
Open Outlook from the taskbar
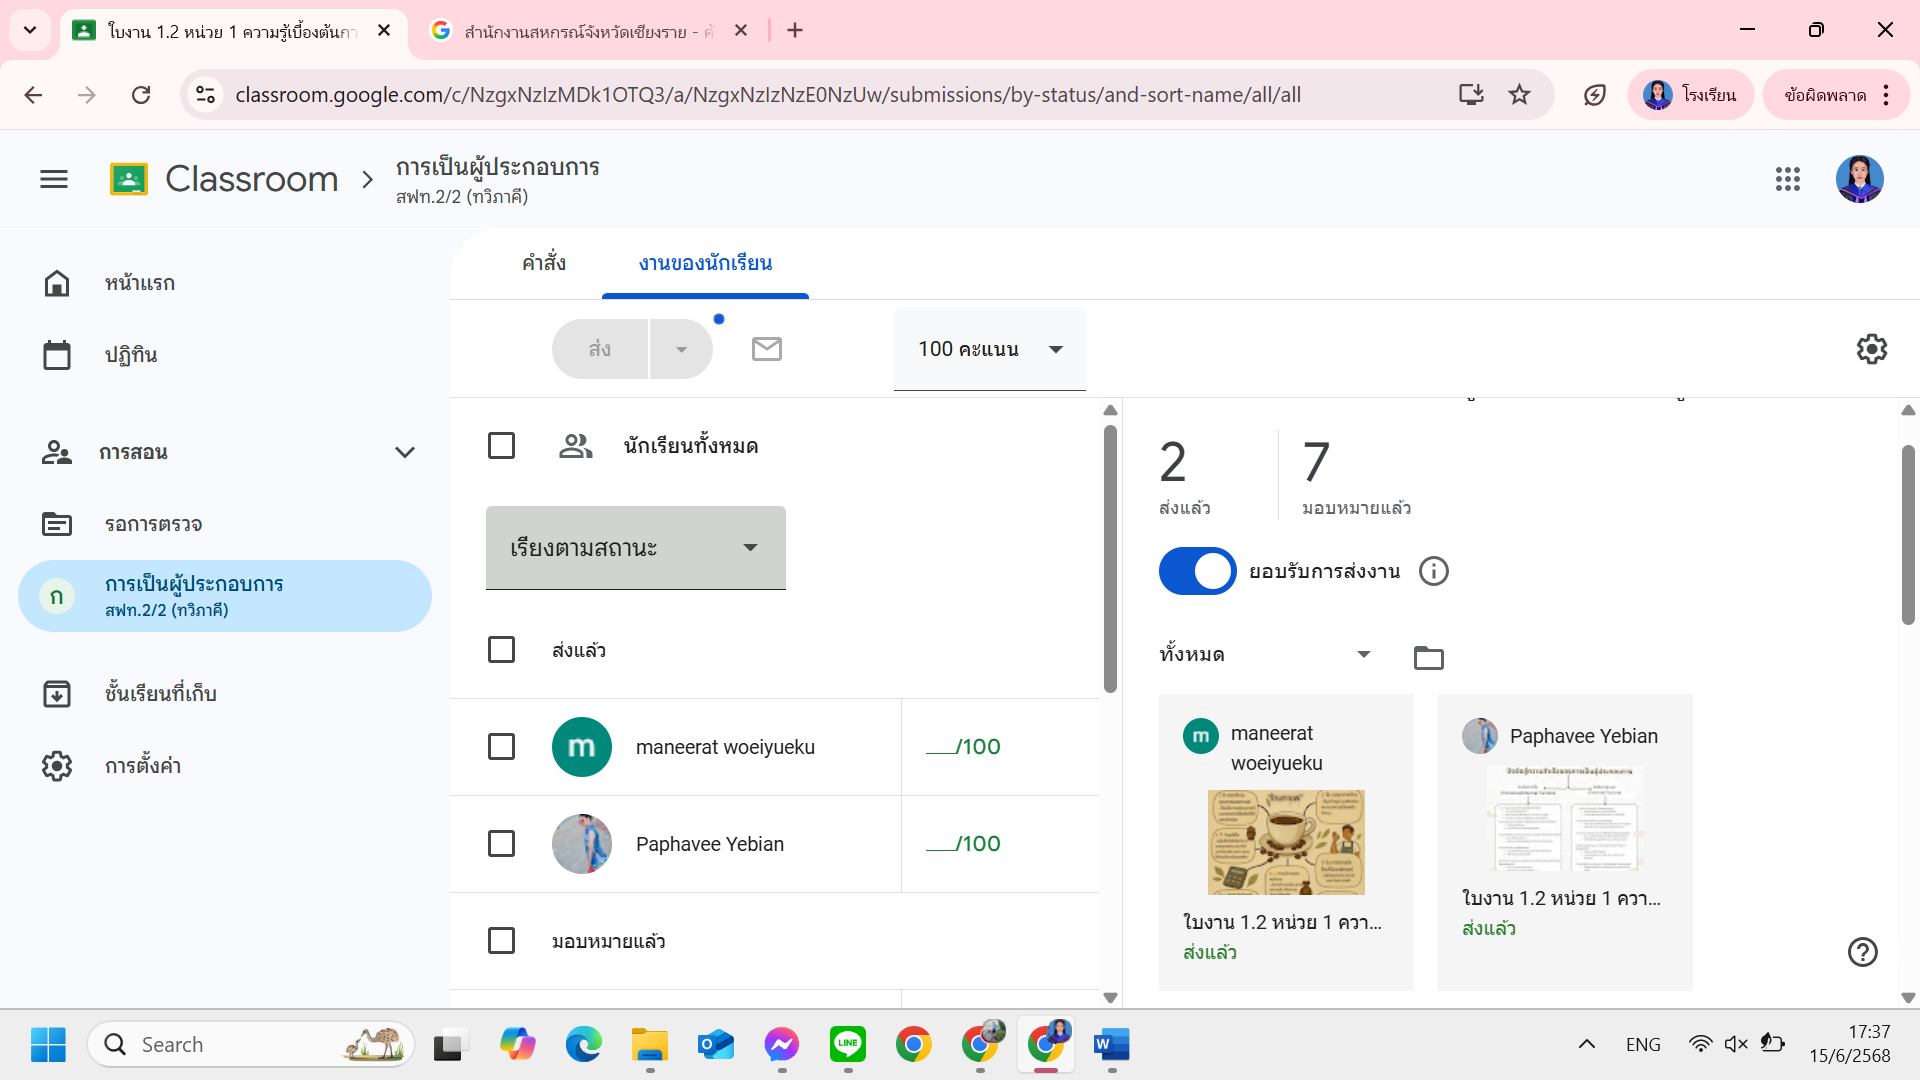pyautogui.click(x=716, y=1045)
